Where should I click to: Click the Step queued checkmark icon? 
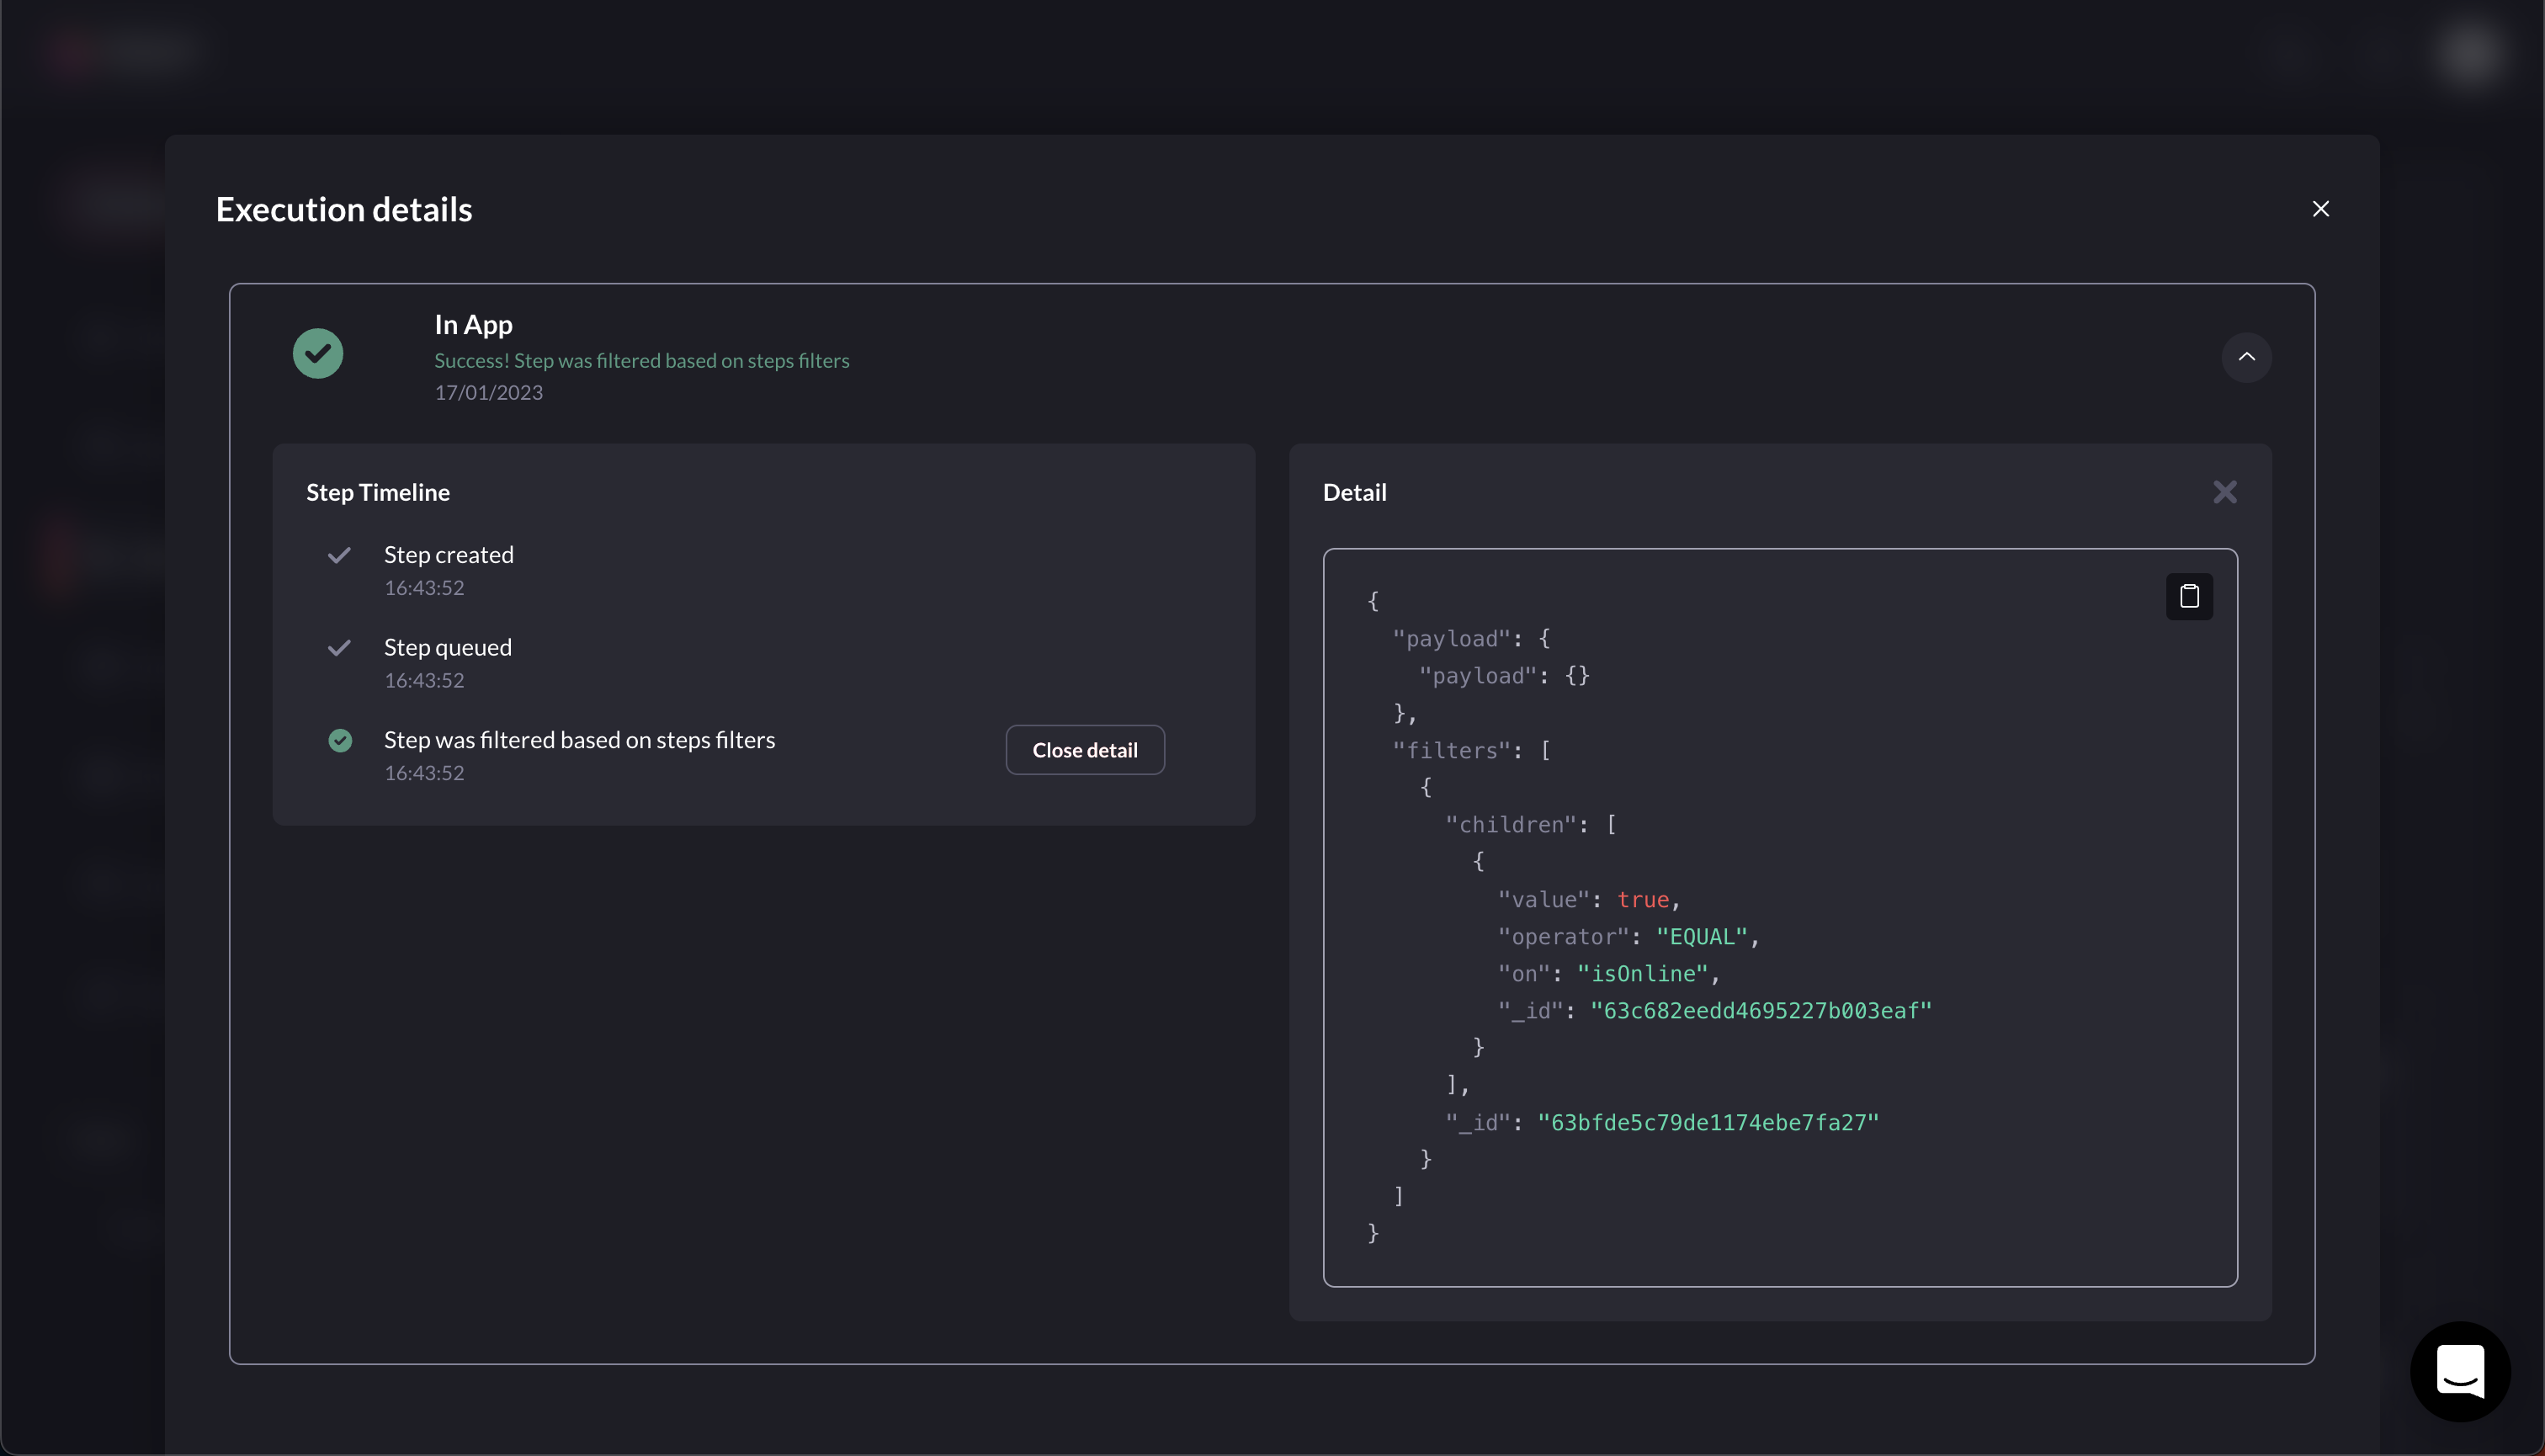pos(339,648)
